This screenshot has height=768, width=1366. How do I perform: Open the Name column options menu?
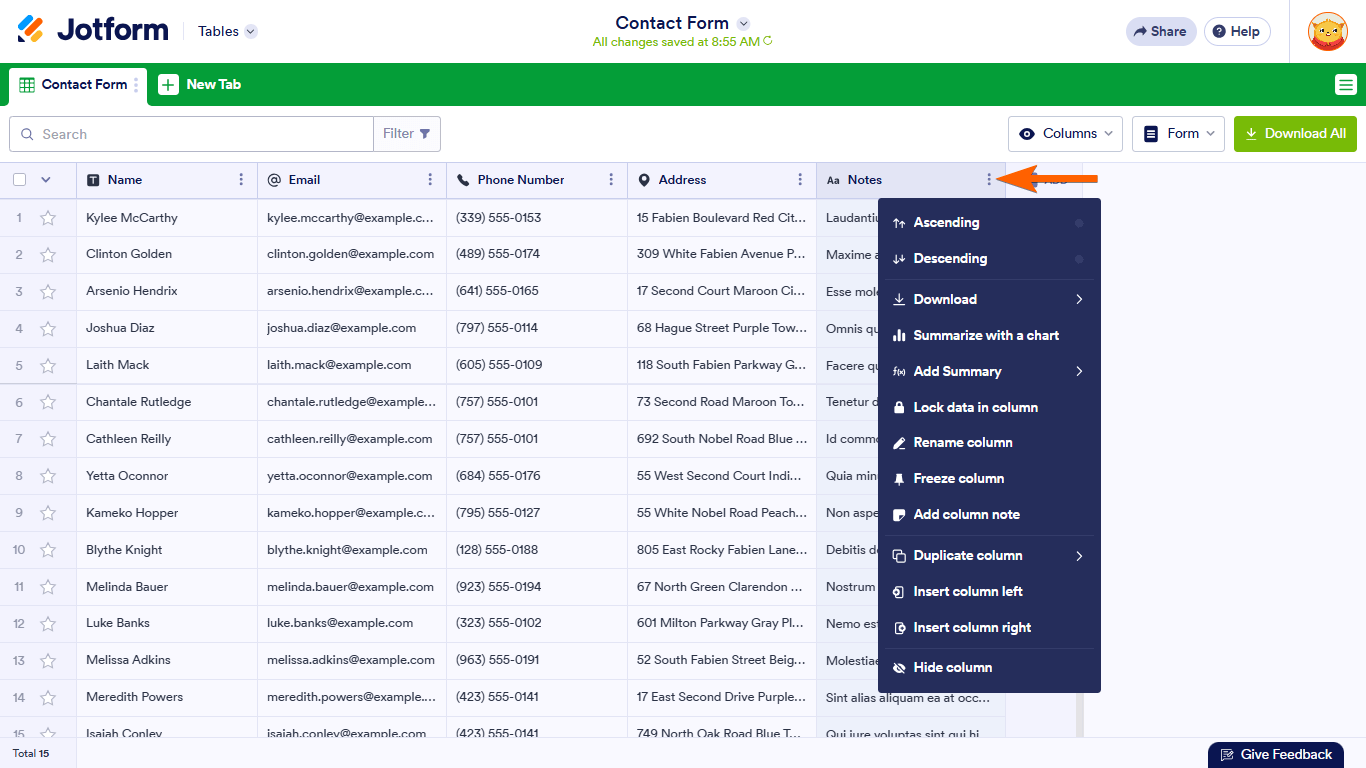(x=241, y=180)
